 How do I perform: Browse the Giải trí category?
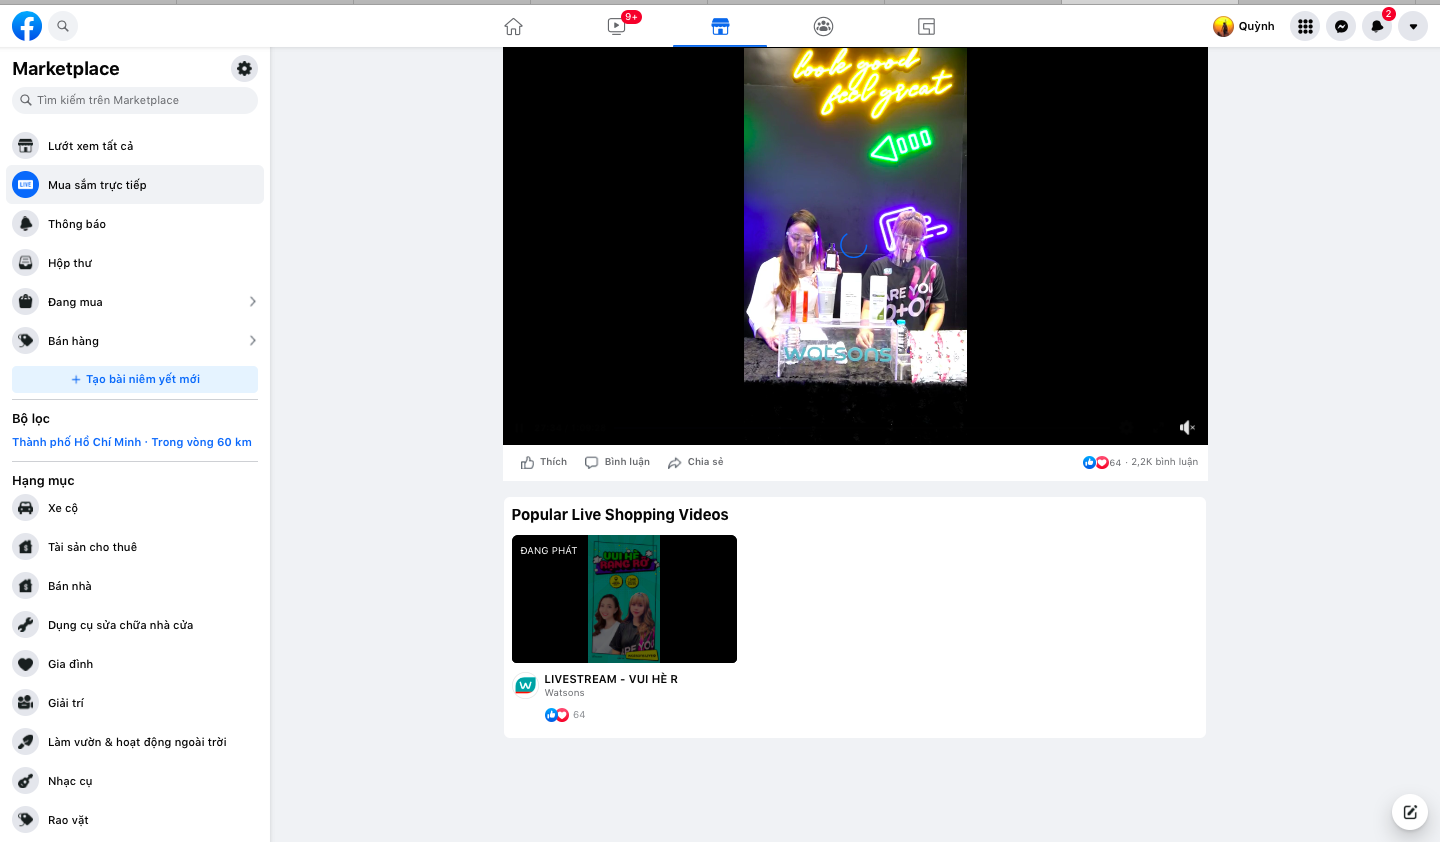point(135,703)
